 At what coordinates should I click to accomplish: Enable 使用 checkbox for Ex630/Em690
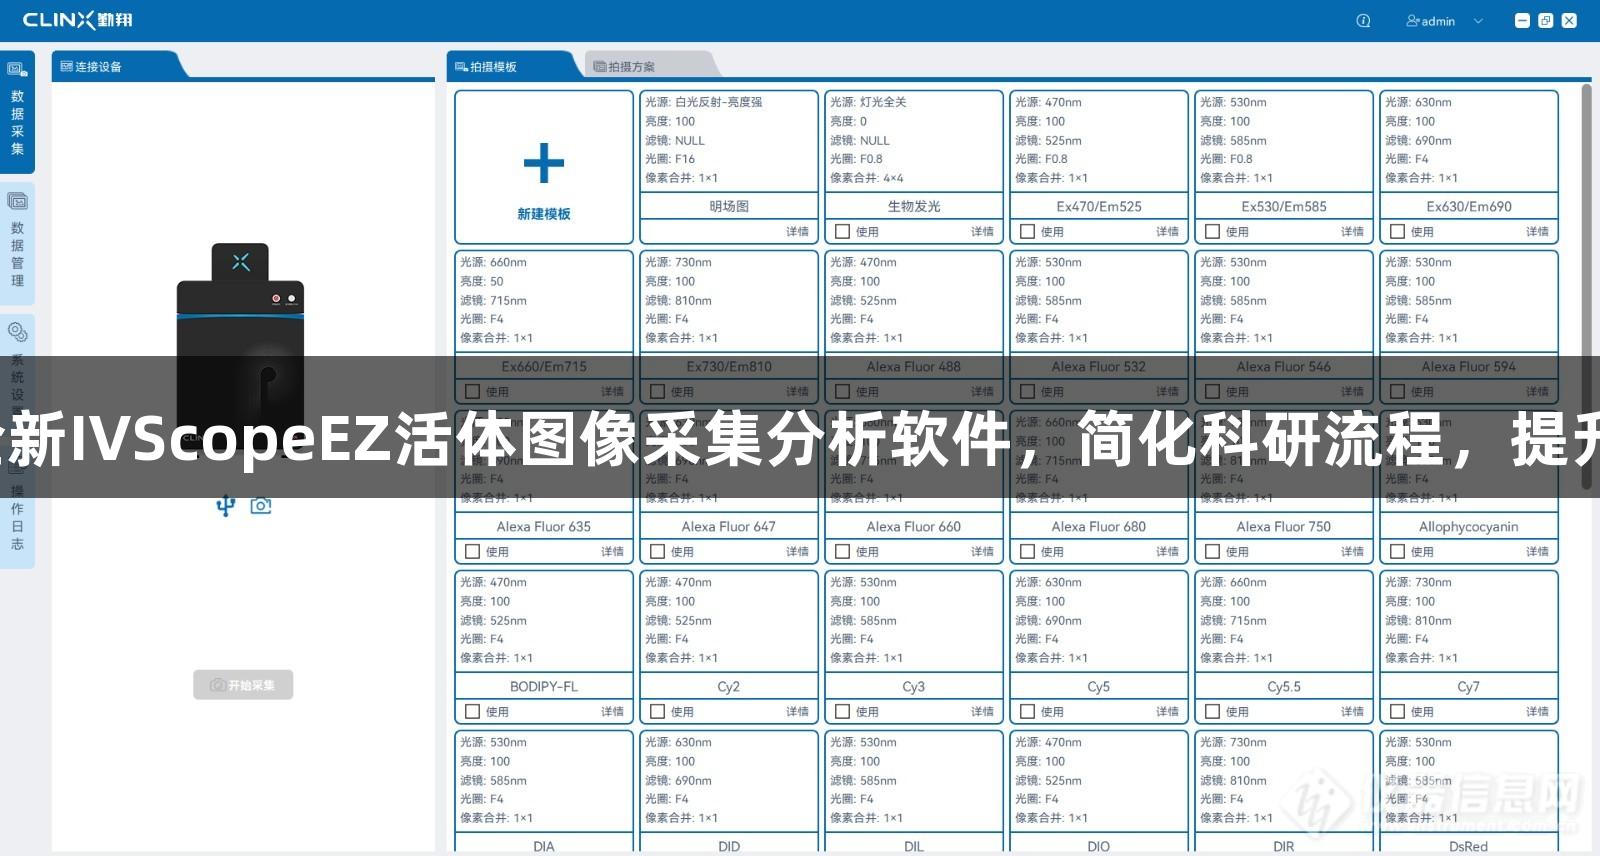[1397, 232]
